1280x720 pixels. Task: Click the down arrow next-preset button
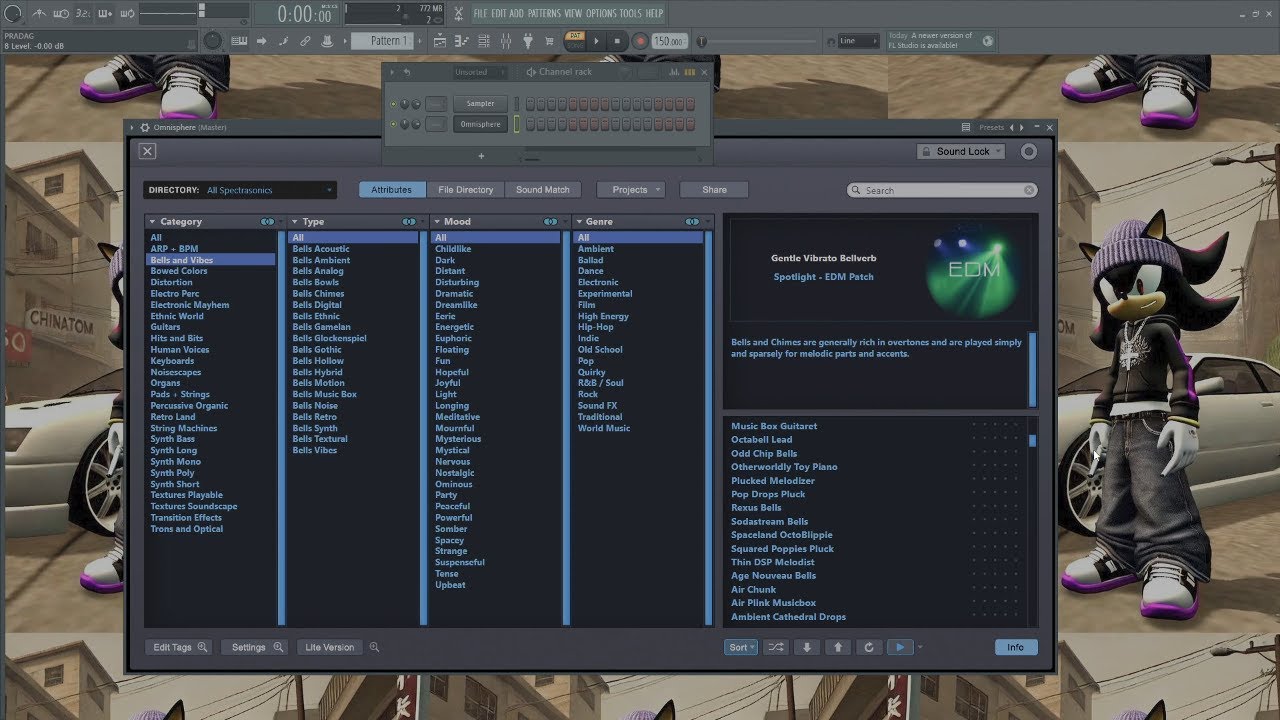pos(807,647)
